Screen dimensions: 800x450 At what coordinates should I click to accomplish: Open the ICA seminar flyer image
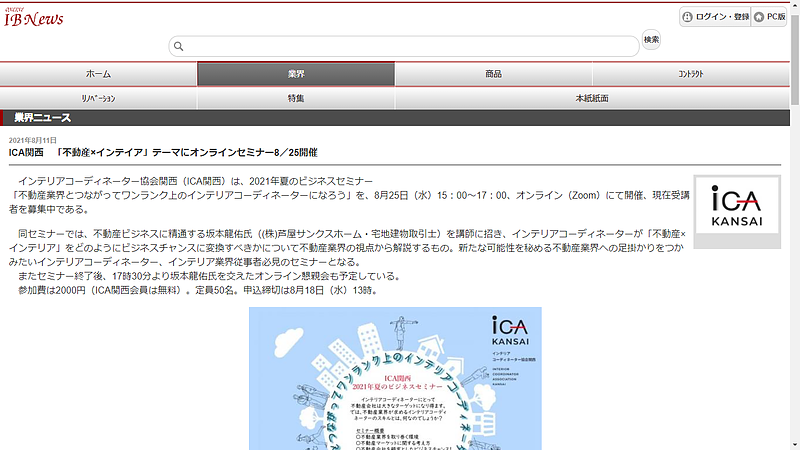[395, 378]
